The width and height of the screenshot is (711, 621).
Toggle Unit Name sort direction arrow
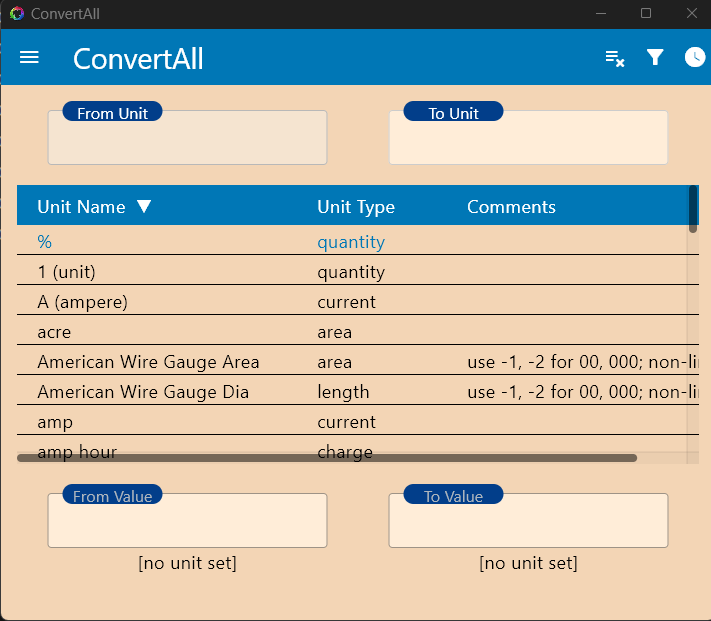click(144, 207)
